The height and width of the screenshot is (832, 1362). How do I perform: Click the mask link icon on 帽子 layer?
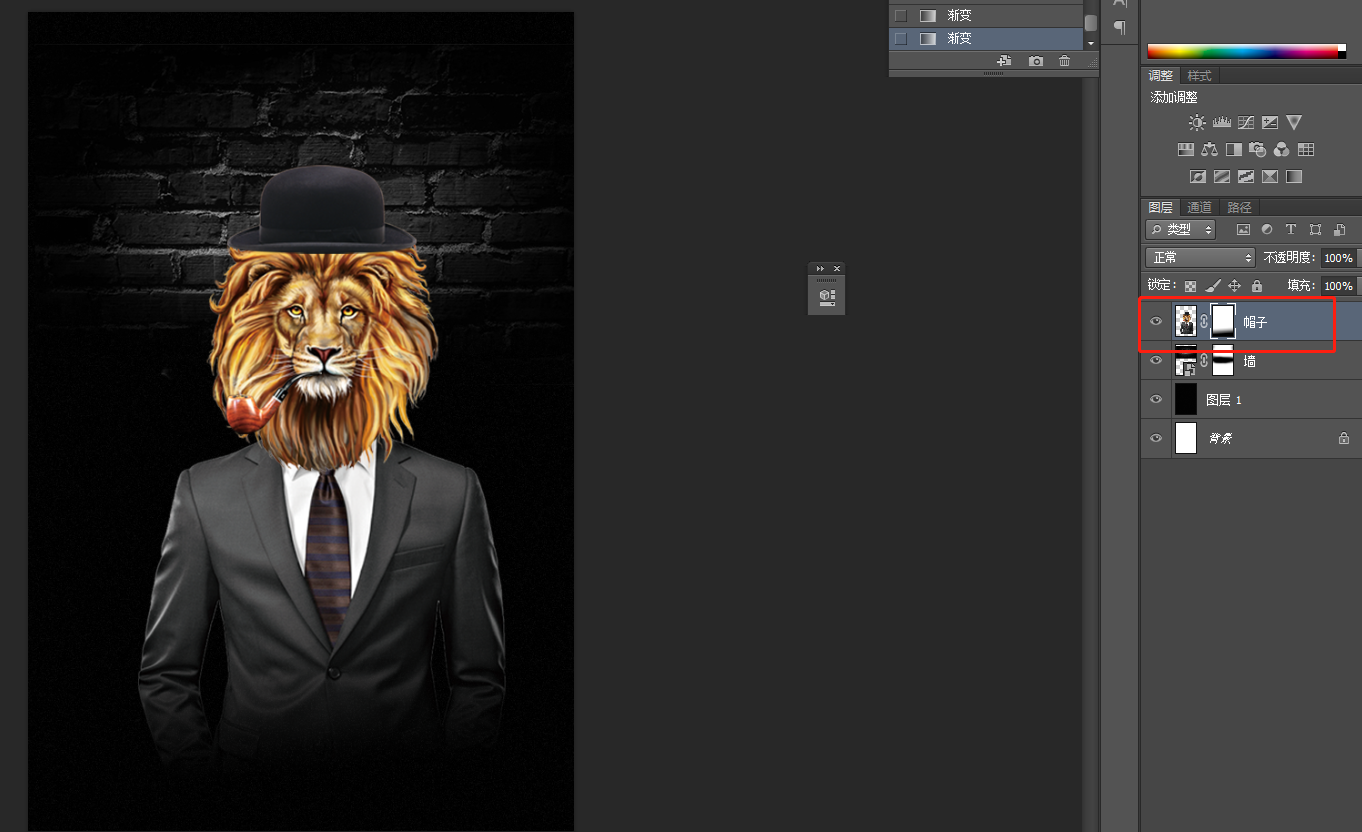1204,322
